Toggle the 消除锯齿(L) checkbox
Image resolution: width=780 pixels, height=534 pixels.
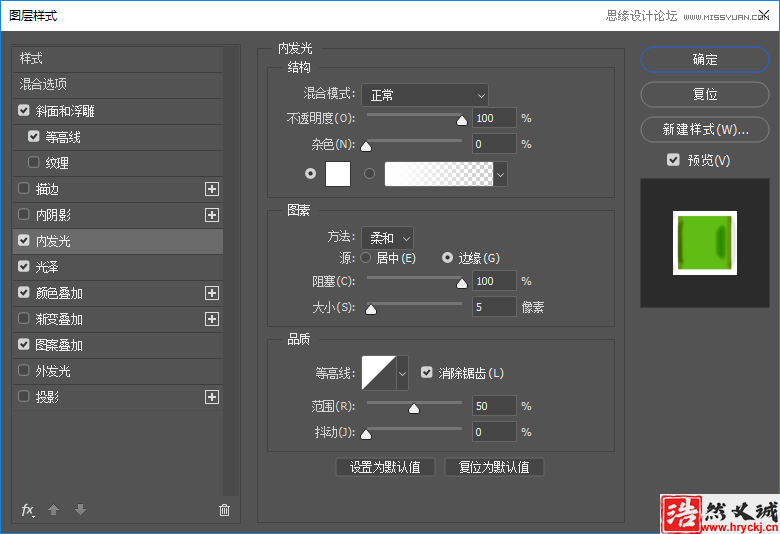pyautogui.click(x=427, y=372)
